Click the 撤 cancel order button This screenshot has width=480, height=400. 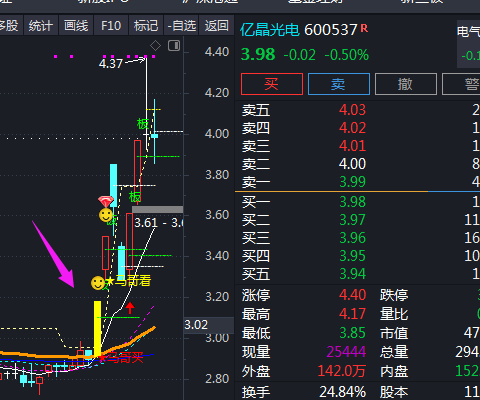(406, 84)
